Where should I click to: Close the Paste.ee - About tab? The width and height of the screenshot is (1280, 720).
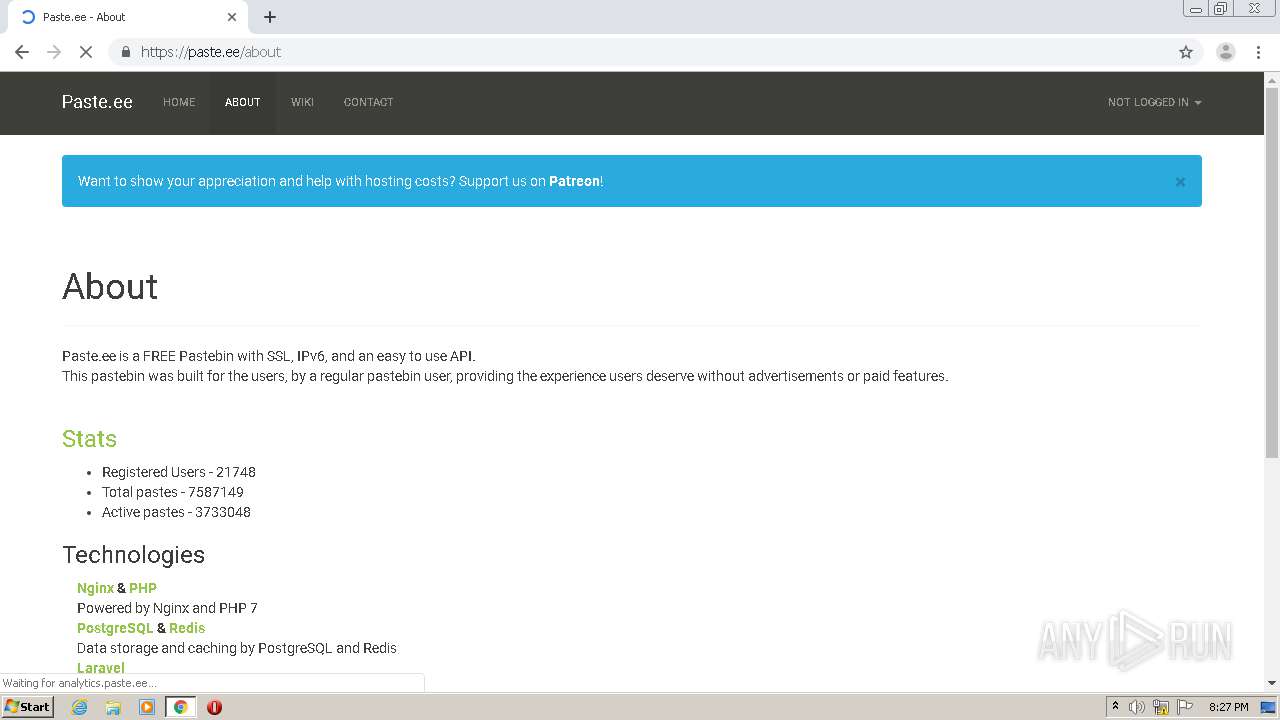click(x=232, y=17)
